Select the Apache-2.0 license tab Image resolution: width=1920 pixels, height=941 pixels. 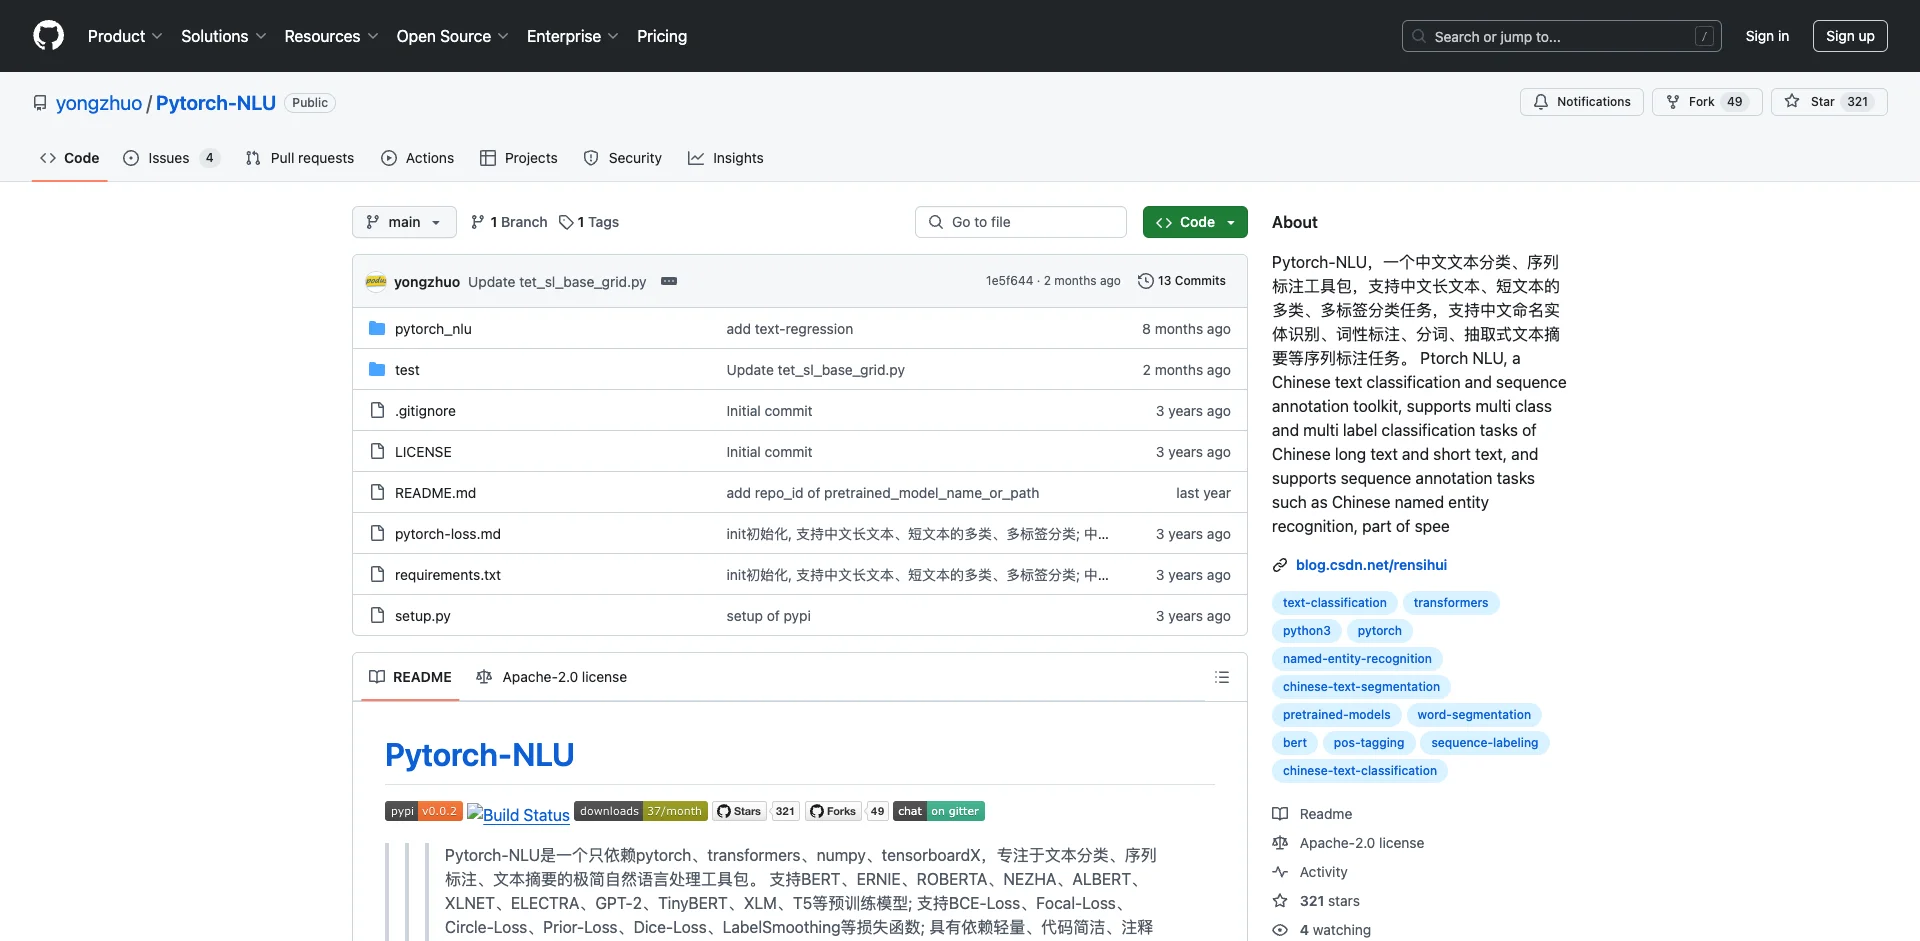click(552, 677)
